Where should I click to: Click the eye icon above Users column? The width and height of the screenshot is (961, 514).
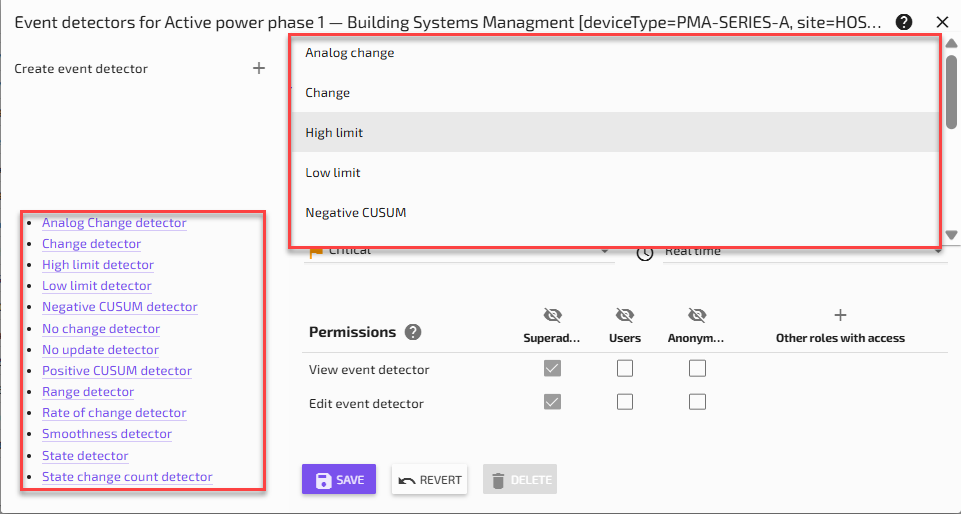click(x=625, y=315)
